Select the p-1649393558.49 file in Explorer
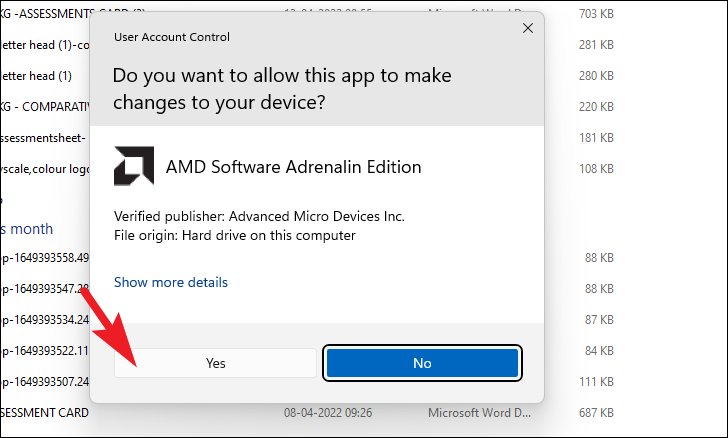 coord(45,258)
